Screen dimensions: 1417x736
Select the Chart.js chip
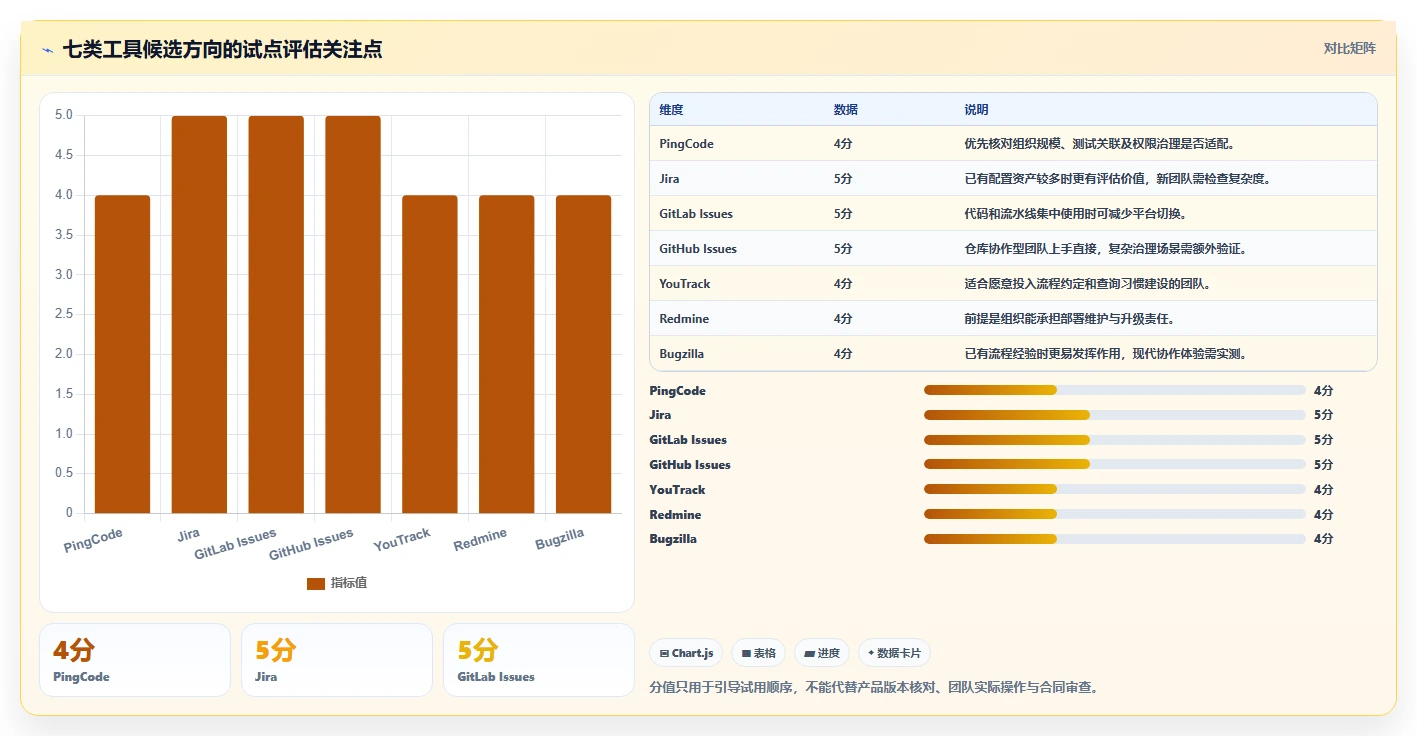686,653
